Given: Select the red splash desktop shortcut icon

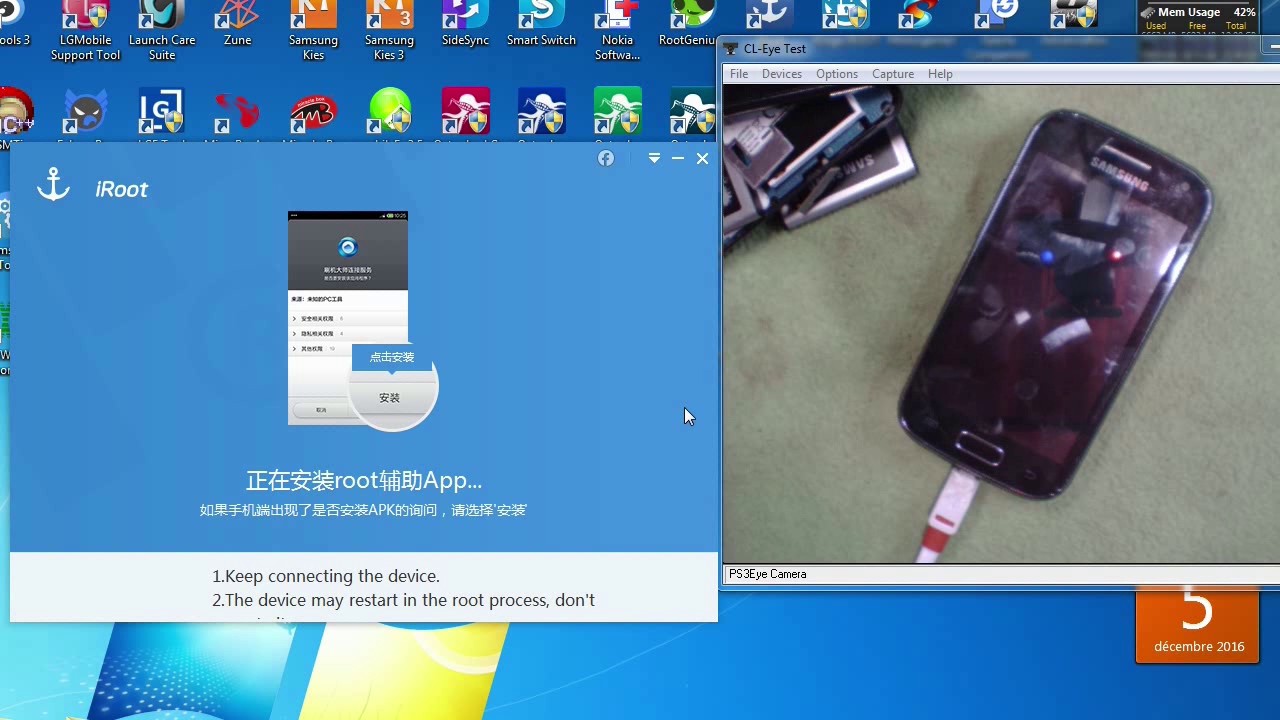Looking at the screenshot, I should (237, 112).
